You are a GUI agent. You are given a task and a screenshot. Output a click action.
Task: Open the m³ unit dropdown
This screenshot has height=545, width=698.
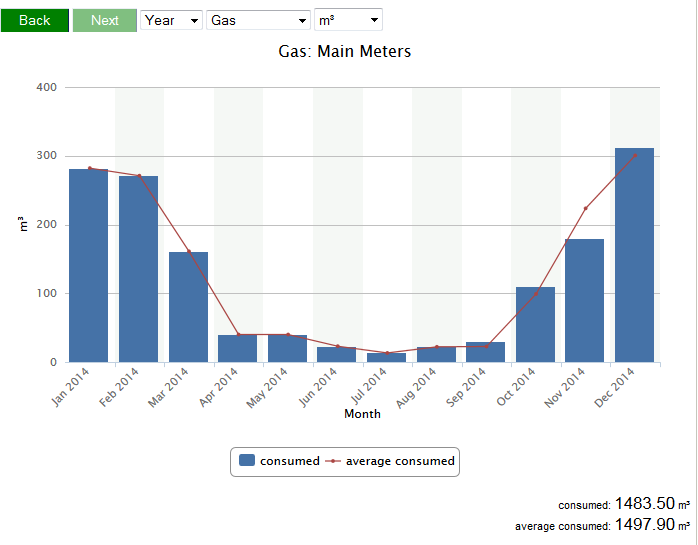[348, 20]
